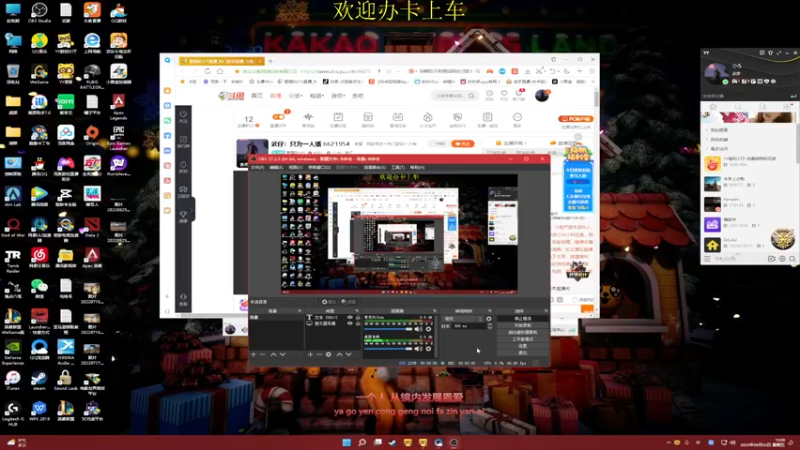Open the Sound Lock desktop shortcut
The height and width of the screenshot is (450, 800).
tap(65, 381)
